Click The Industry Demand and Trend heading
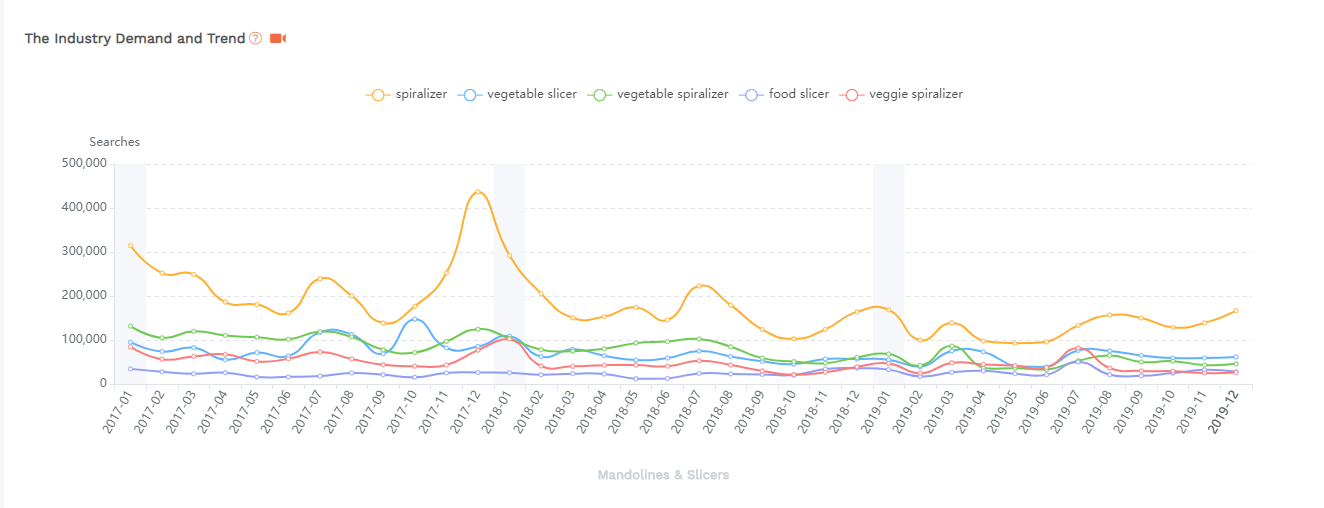This screenshot has width=1324, height=508. click(x=135, y=38)
